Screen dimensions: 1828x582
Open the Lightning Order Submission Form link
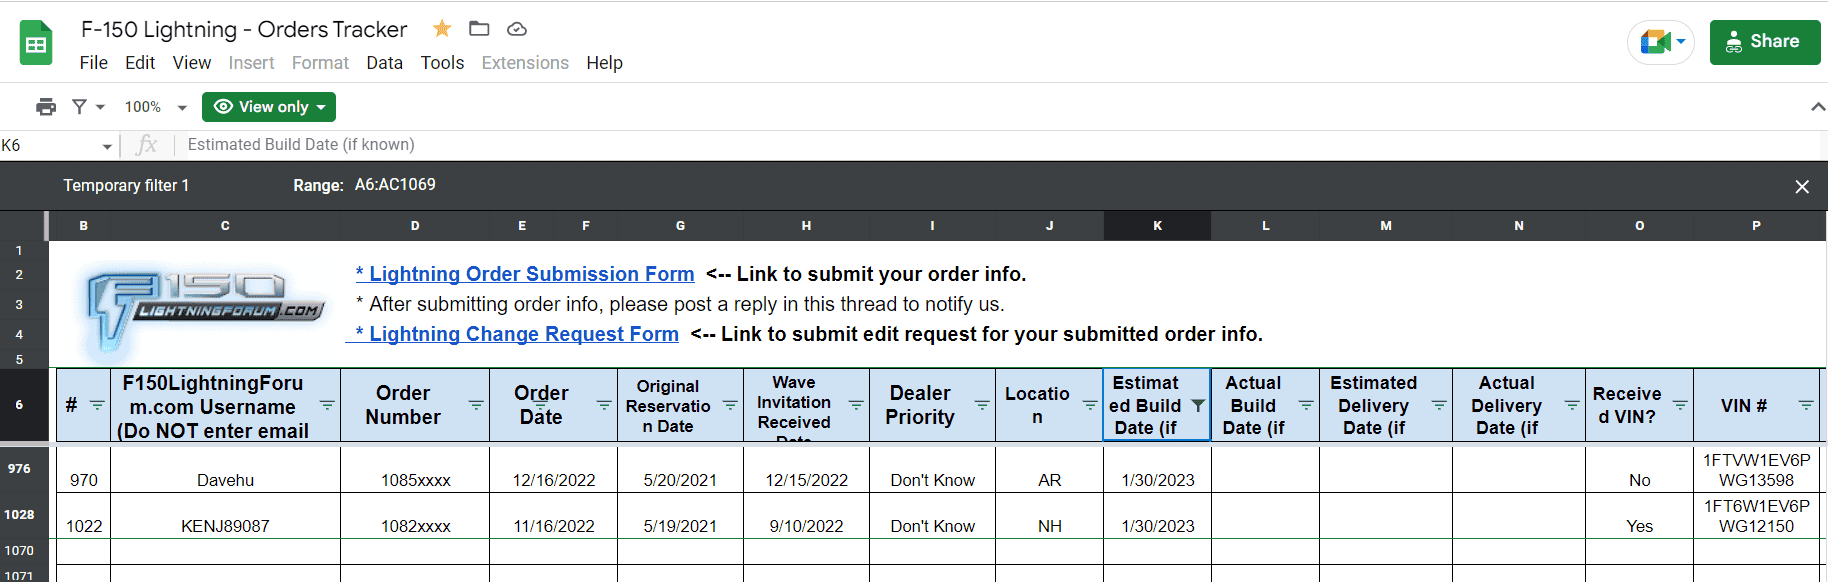(530, 274)
